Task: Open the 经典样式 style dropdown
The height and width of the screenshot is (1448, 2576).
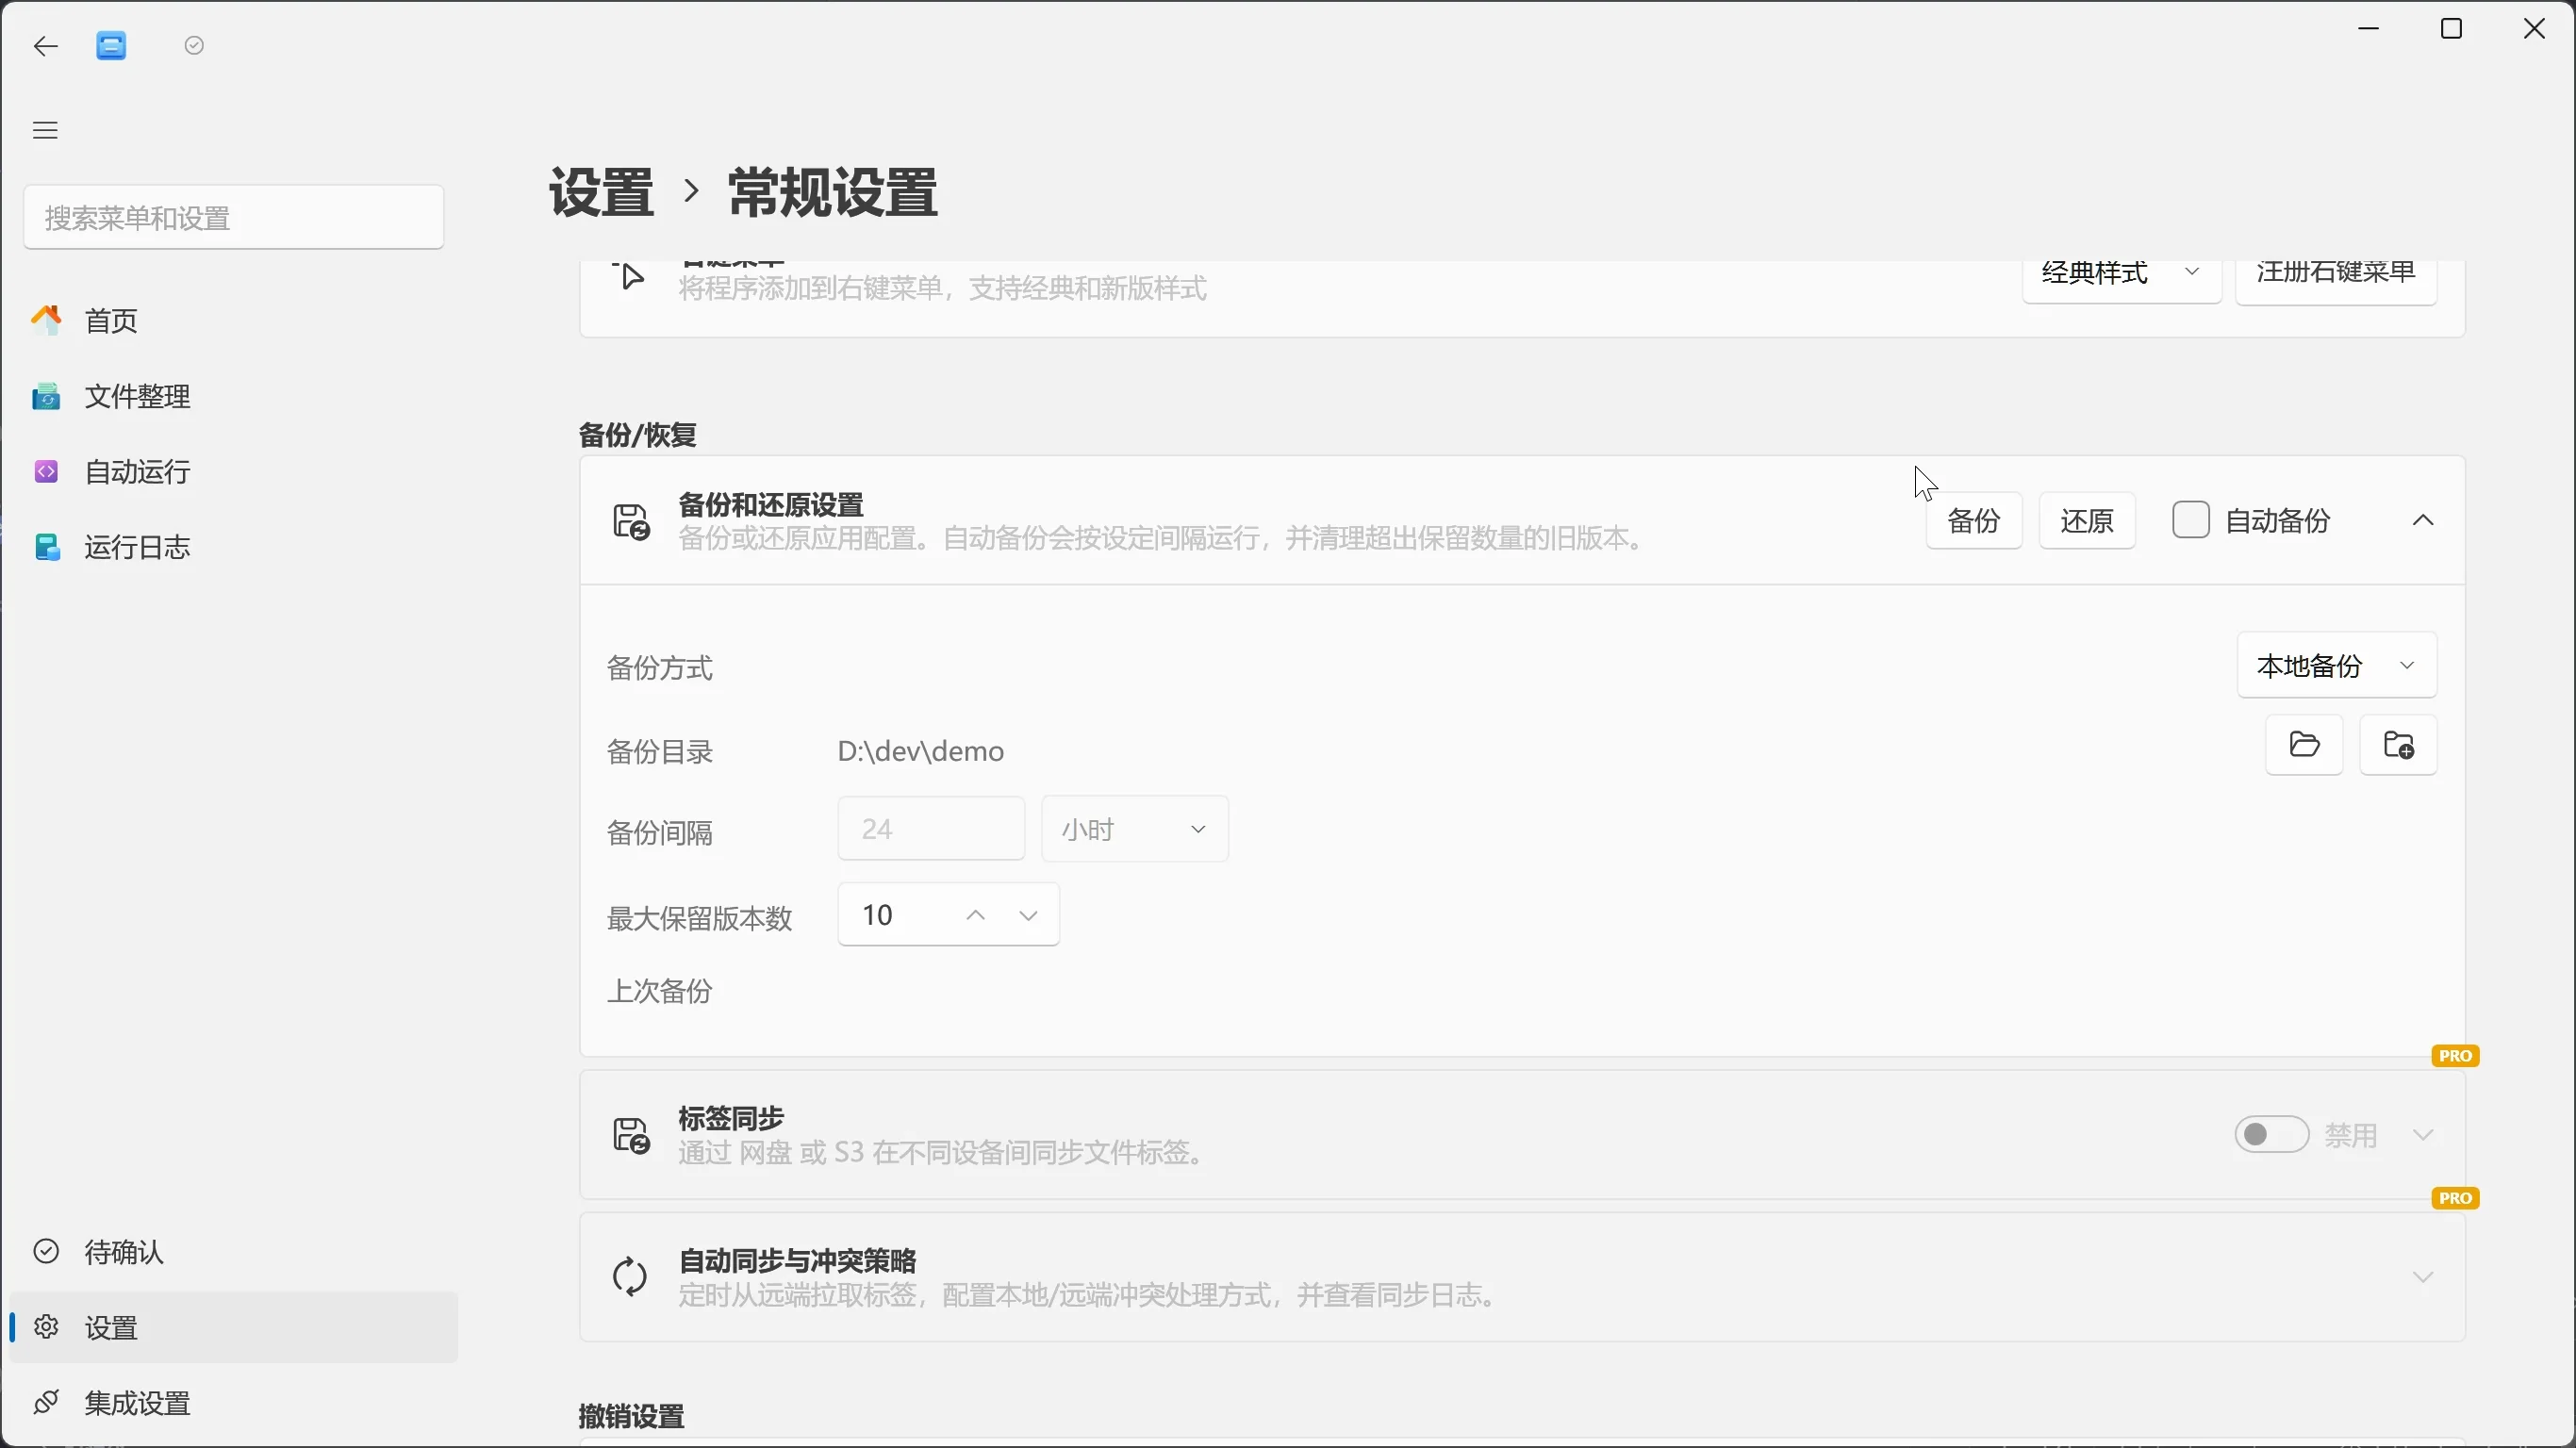Action: coord(2122,282)
